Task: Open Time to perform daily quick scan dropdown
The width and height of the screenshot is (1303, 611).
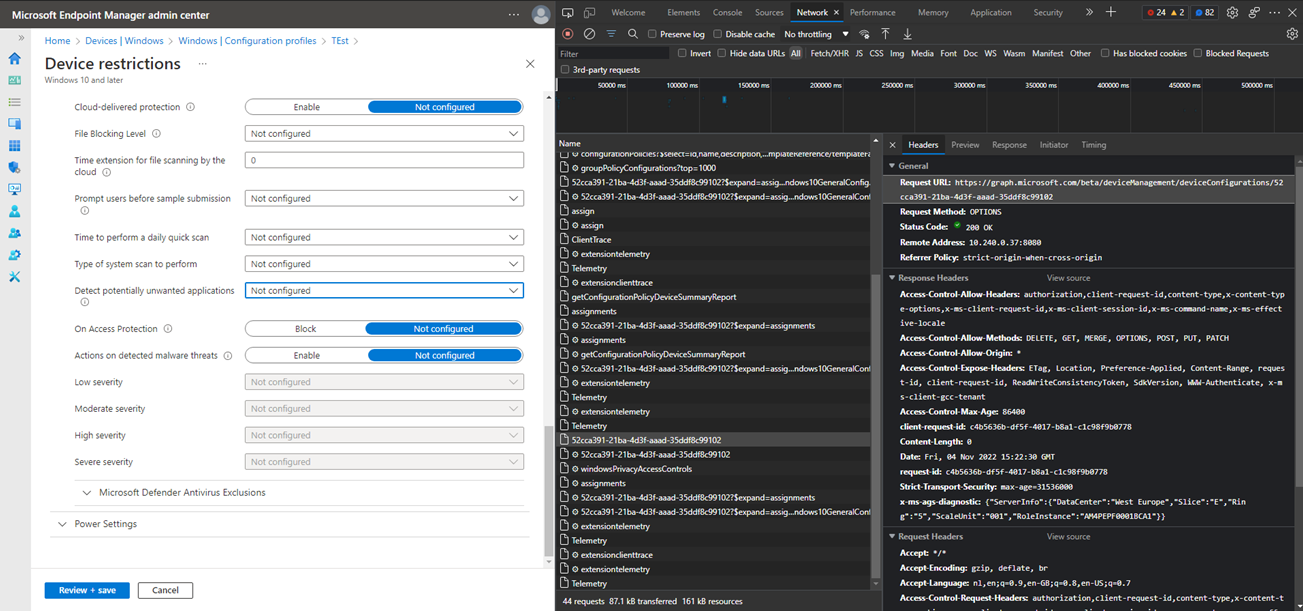Action: [384, 237]
